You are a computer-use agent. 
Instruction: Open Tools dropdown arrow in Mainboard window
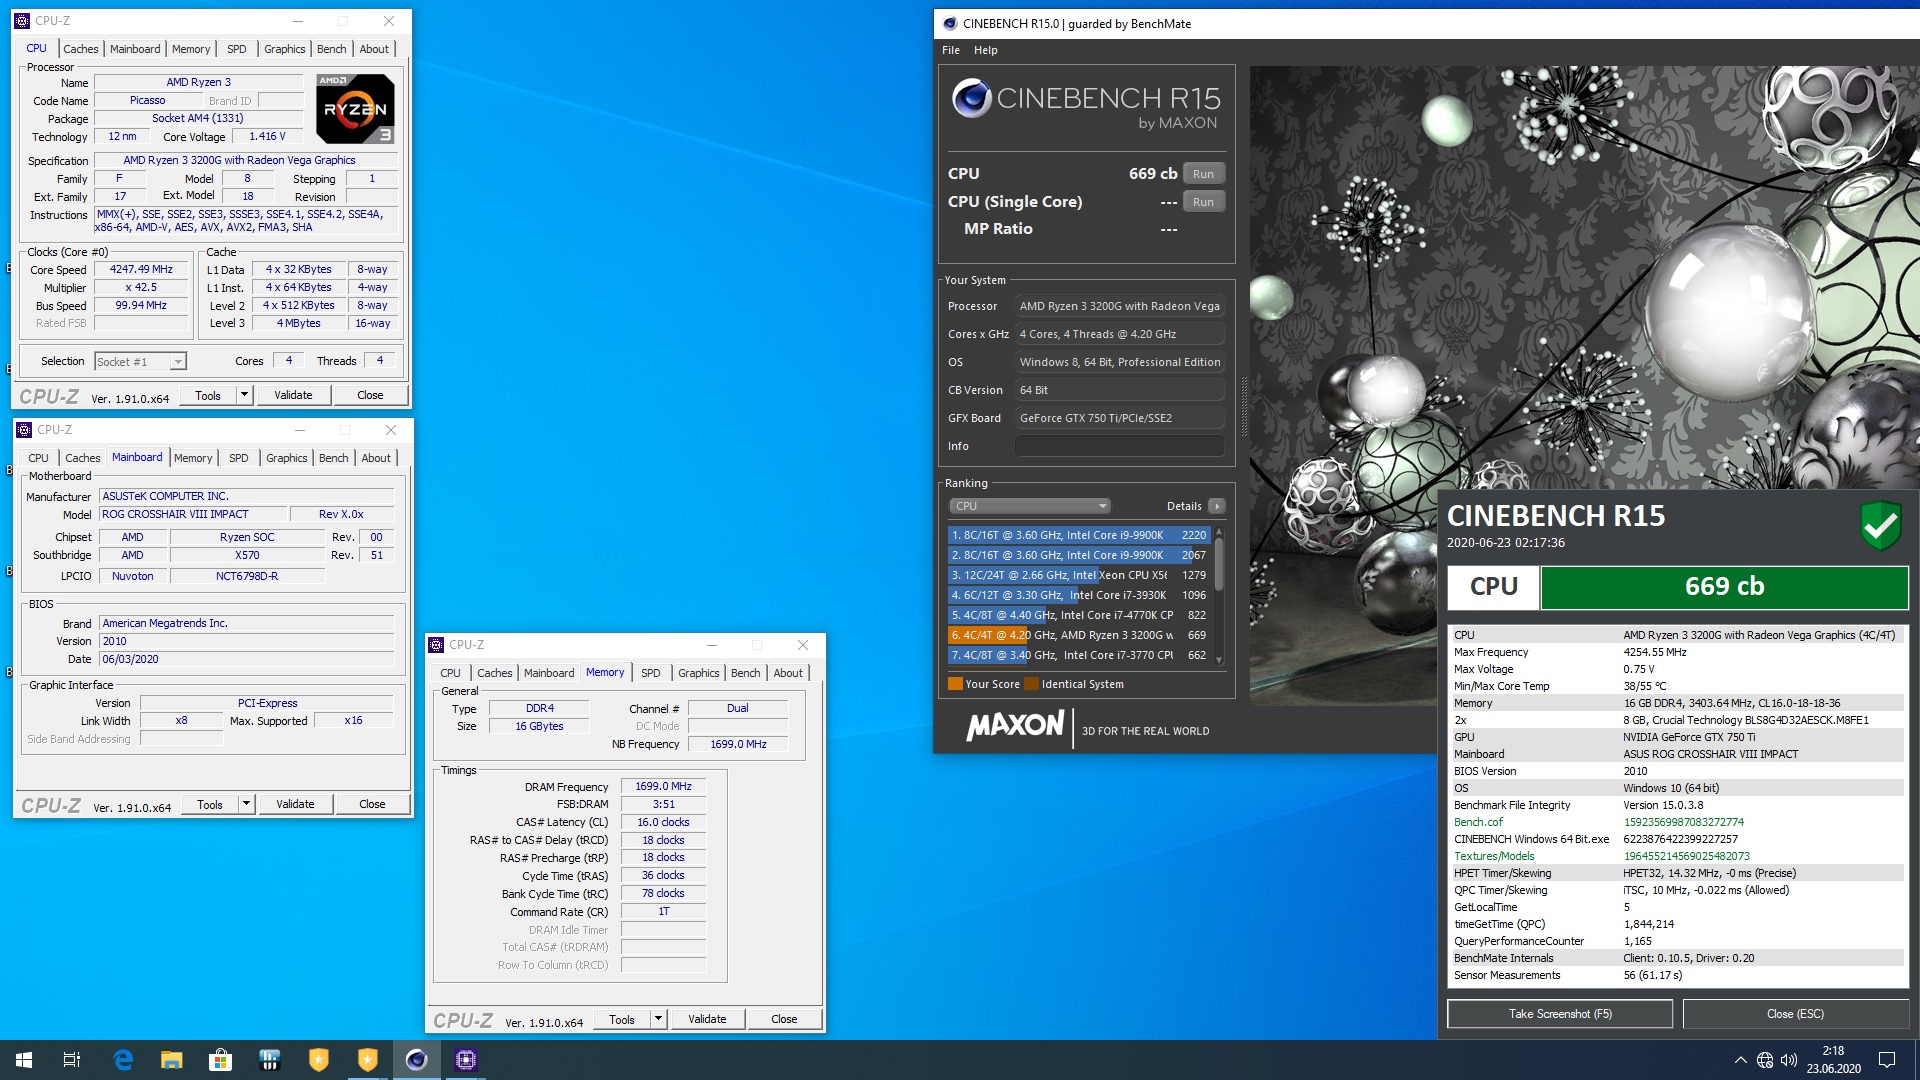(246, 804)
